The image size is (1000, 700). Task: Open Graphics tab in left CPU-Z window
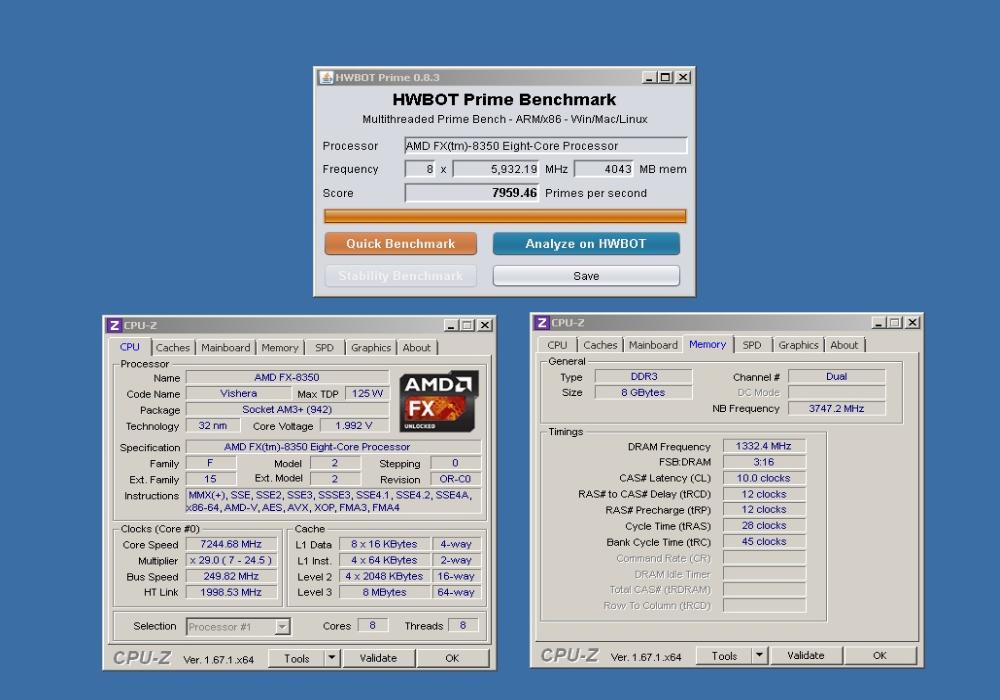(371, 347)
